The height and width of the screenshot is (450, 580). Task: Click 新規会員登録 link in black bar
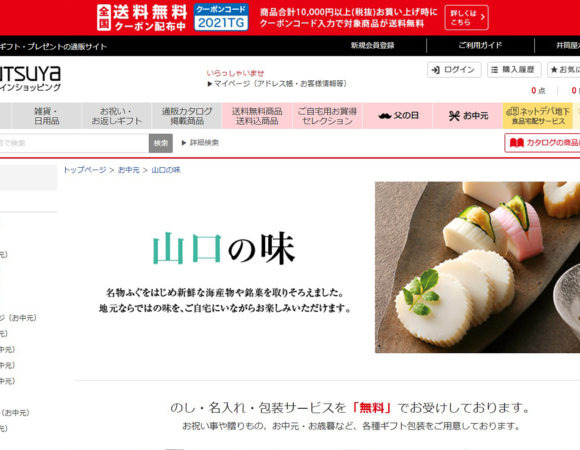[372, 45]
